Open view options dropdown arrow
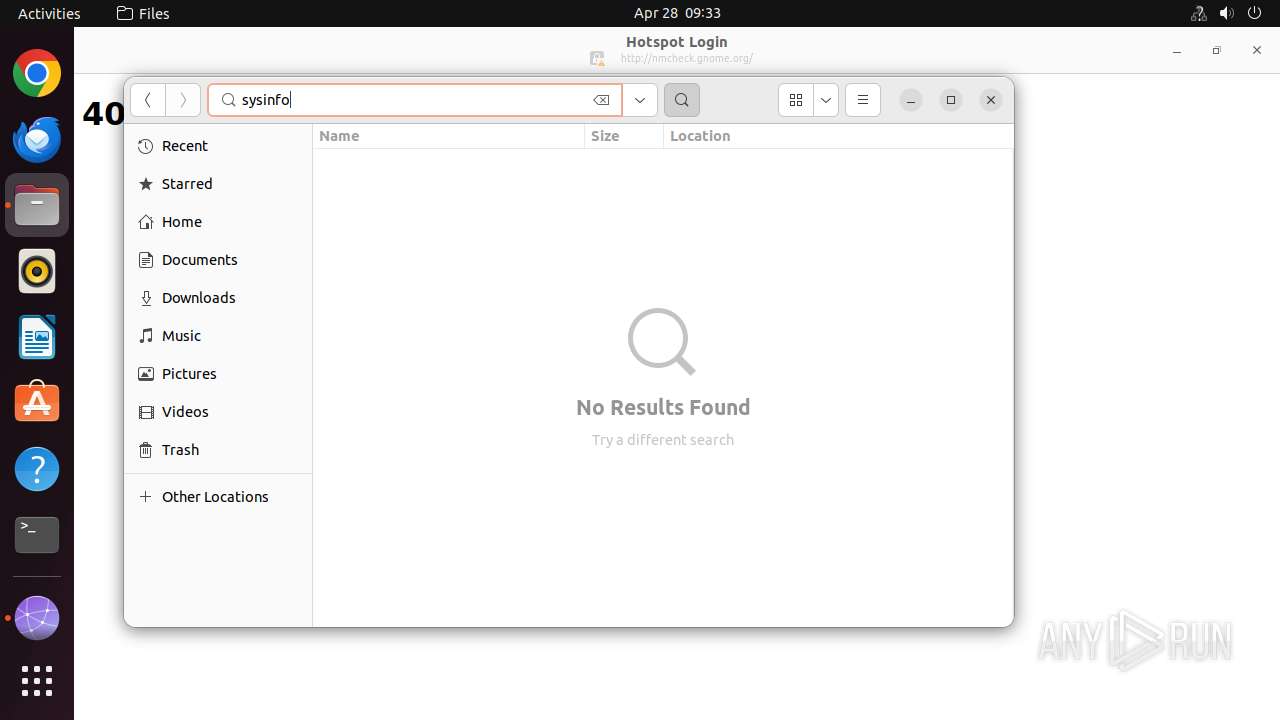Viewport: 1280px width, 720px height. pos(826,100)
